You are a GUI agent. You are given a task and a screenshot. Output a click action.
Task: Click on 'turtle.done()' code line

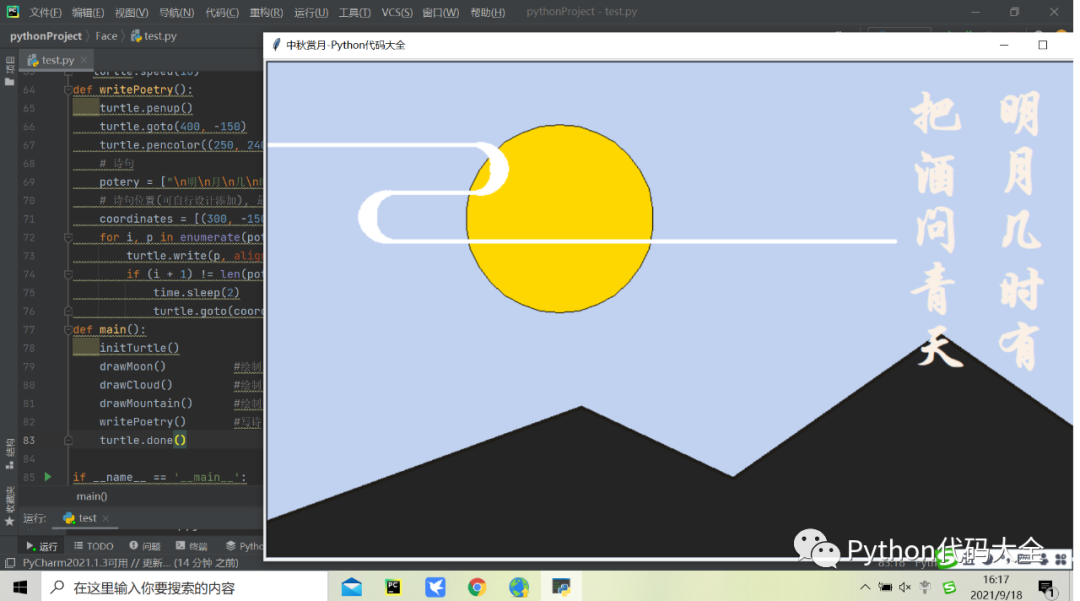tap(143, 441)
